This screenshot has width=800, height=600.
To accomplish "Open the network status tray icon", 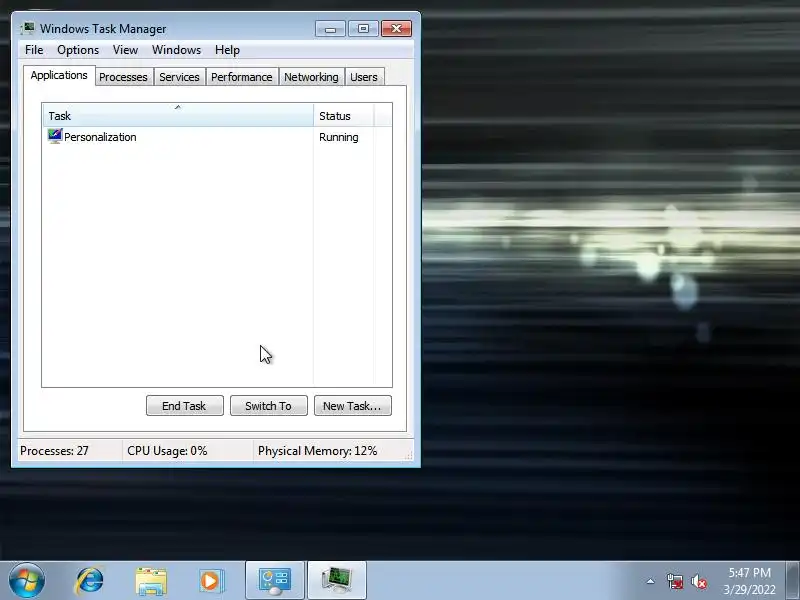I will tap(674, 581).
